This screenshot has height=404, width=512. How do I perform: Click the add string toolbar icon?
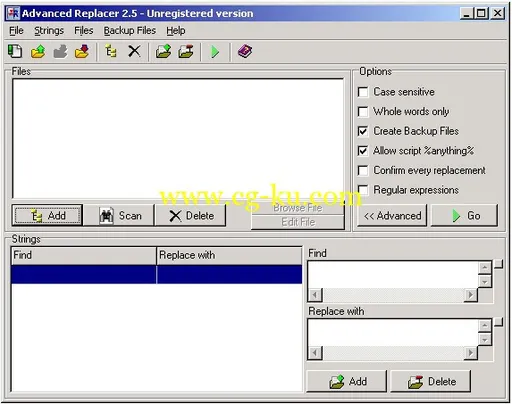coord(163,52)
